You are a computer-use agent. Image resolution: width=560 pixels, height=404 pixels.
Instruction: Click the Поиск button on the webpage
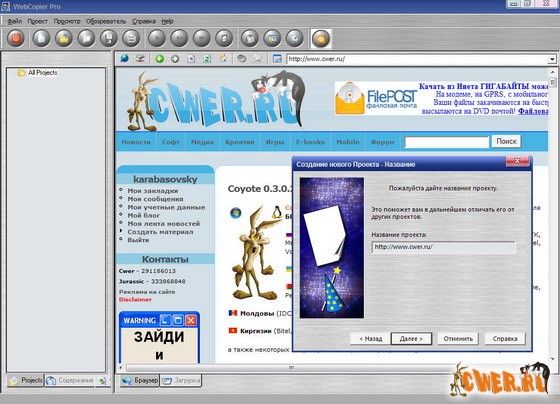click(506, 141)
